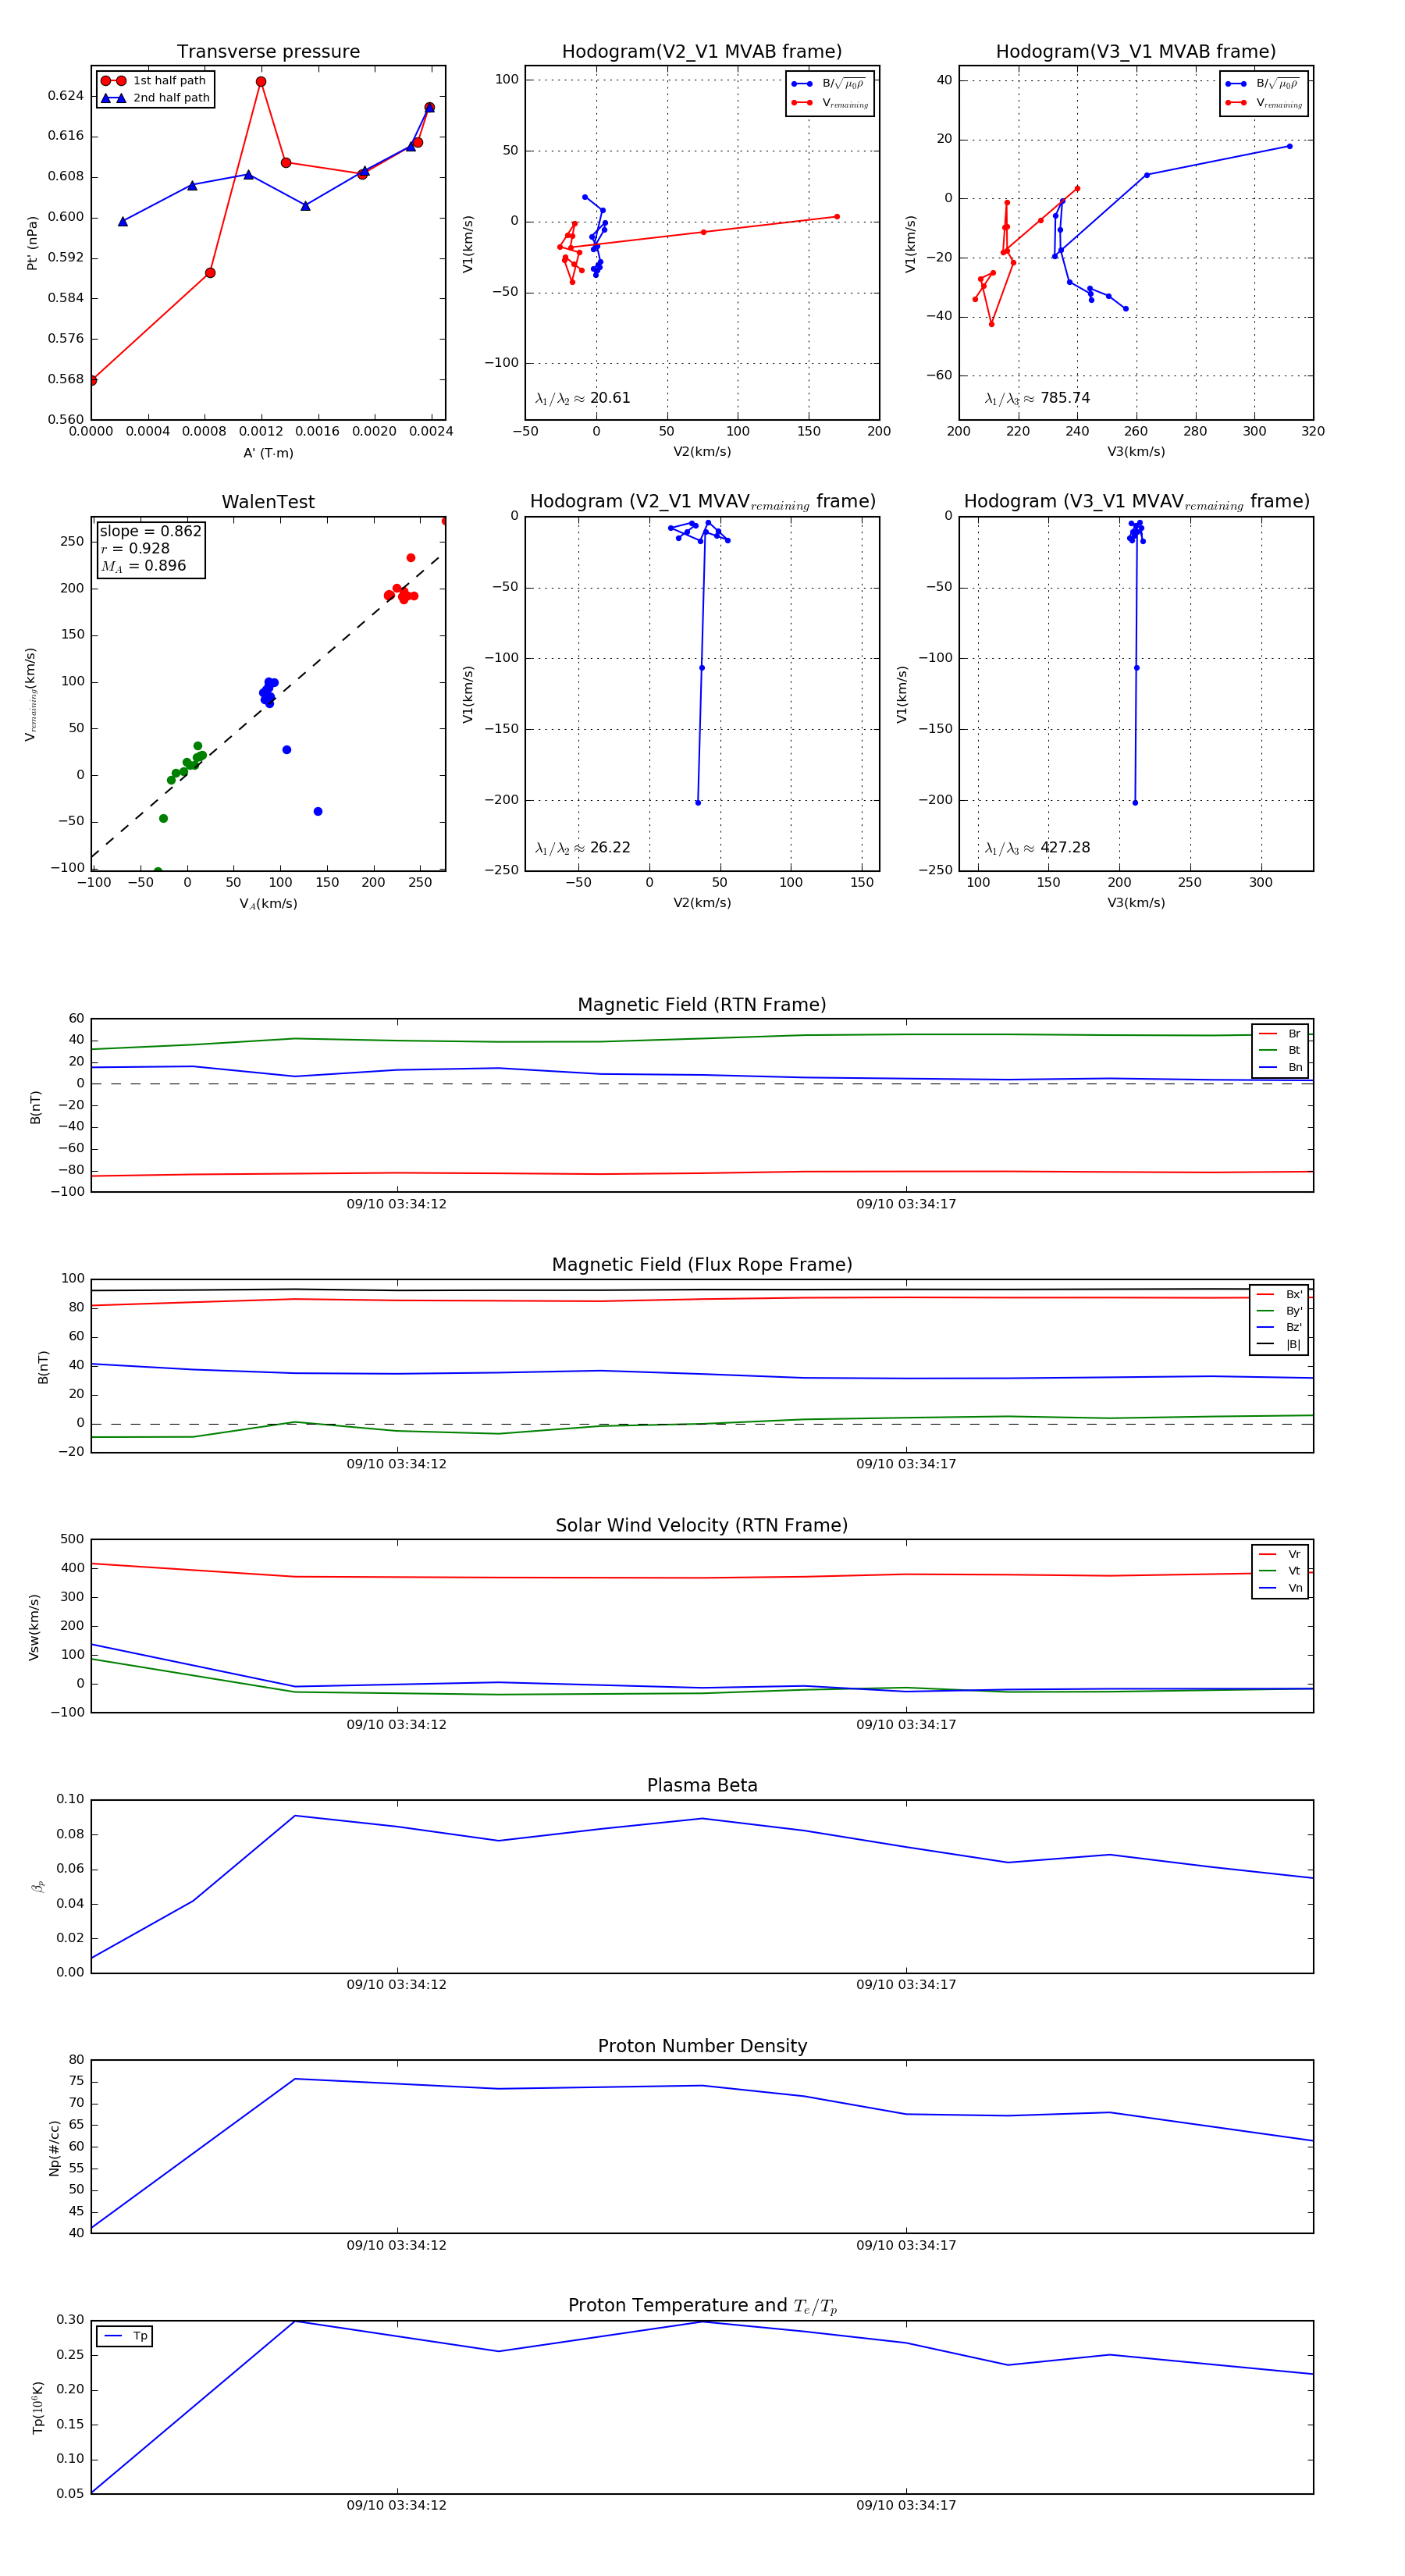Select the 'Vr' legend entry
The height and width of the screenshot is (2576, 1405).
[1280, 1555]
